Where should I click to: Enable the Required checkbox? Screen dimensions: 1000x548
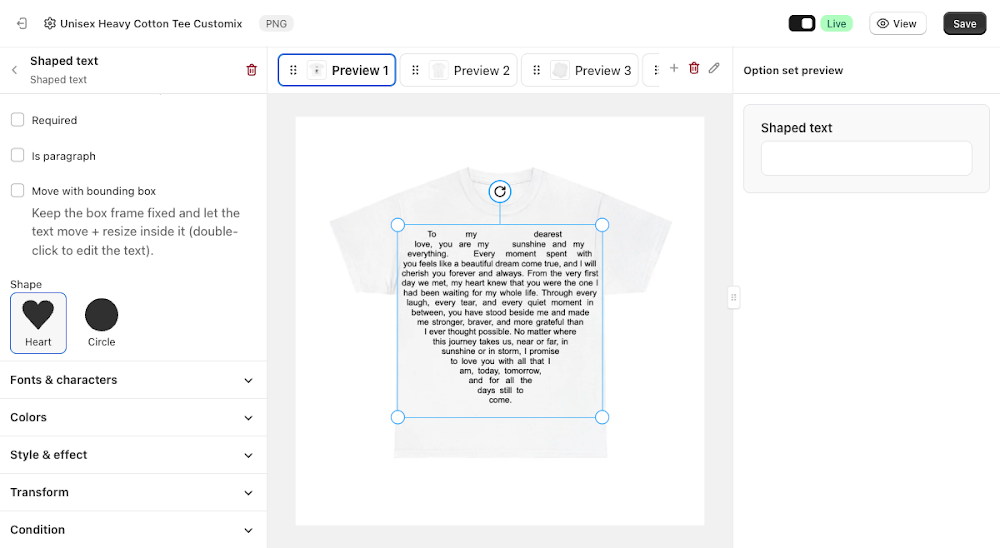(x=18, y=120)
